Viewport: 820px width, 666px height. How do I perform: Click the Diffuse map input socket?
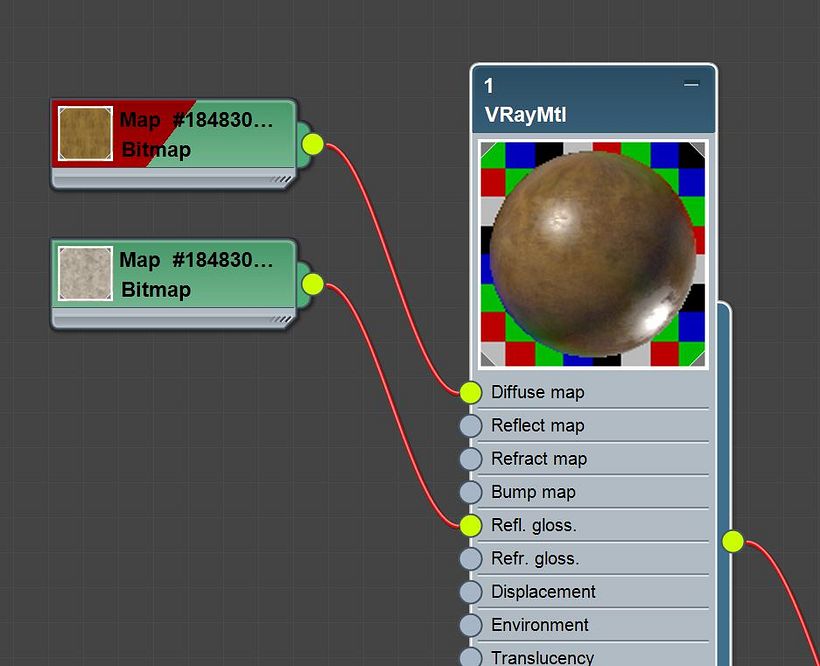pyautogui.click(x=471, y=393)
